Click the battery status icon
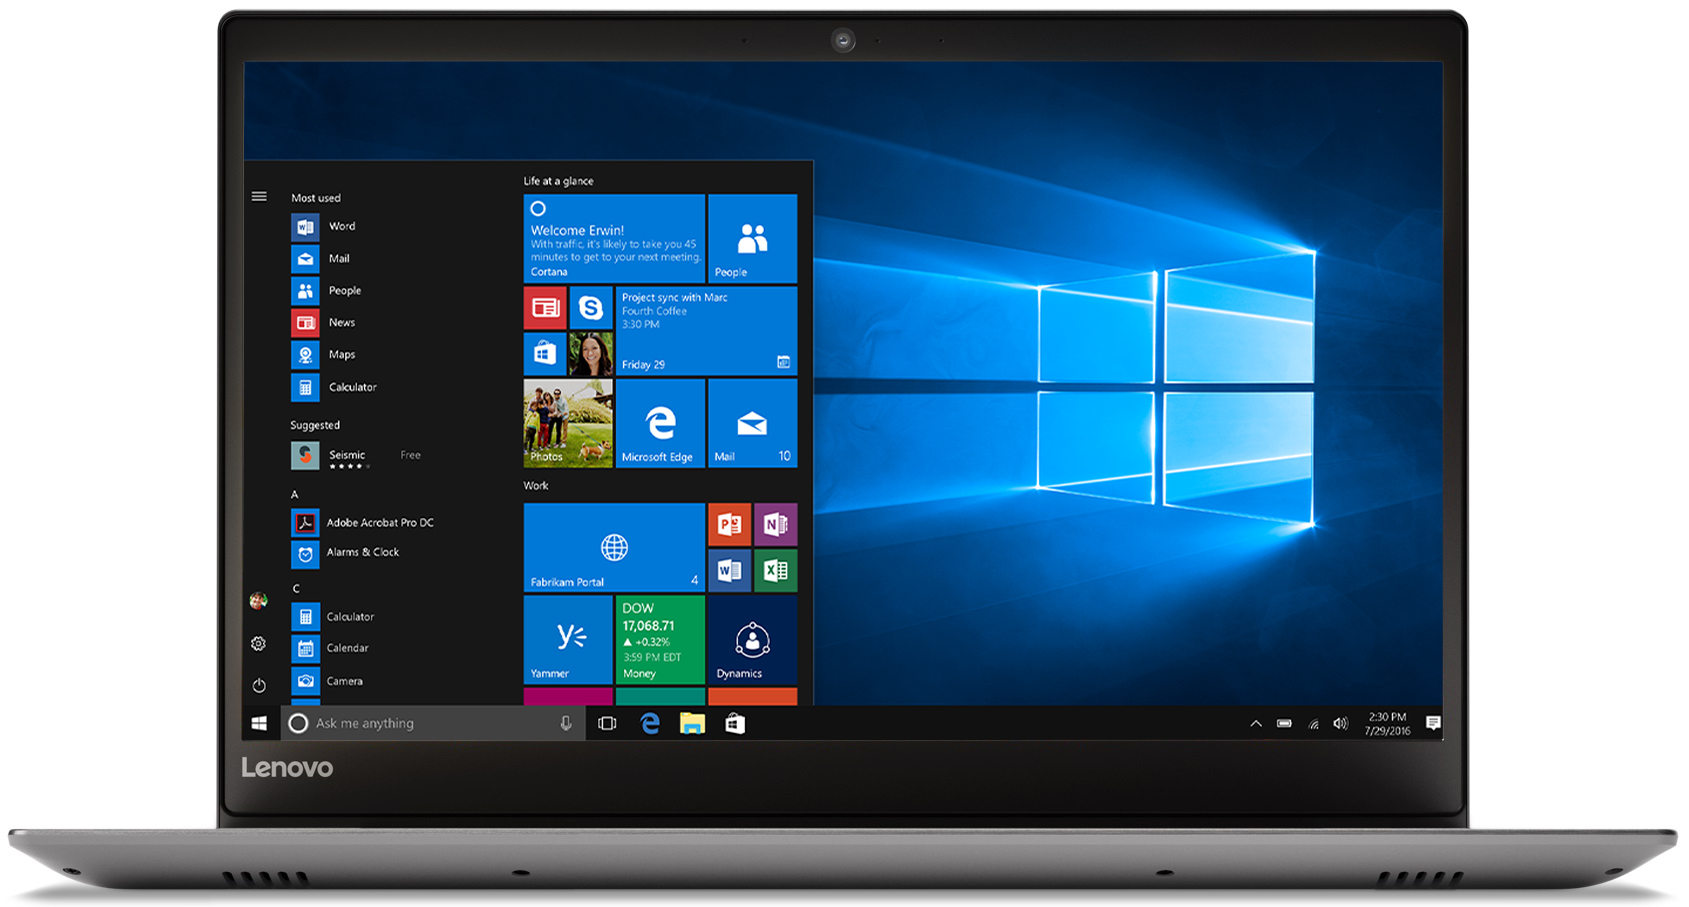Image resolution: width=1689 pixels, height=907 pixels. tap(1284, 724)
